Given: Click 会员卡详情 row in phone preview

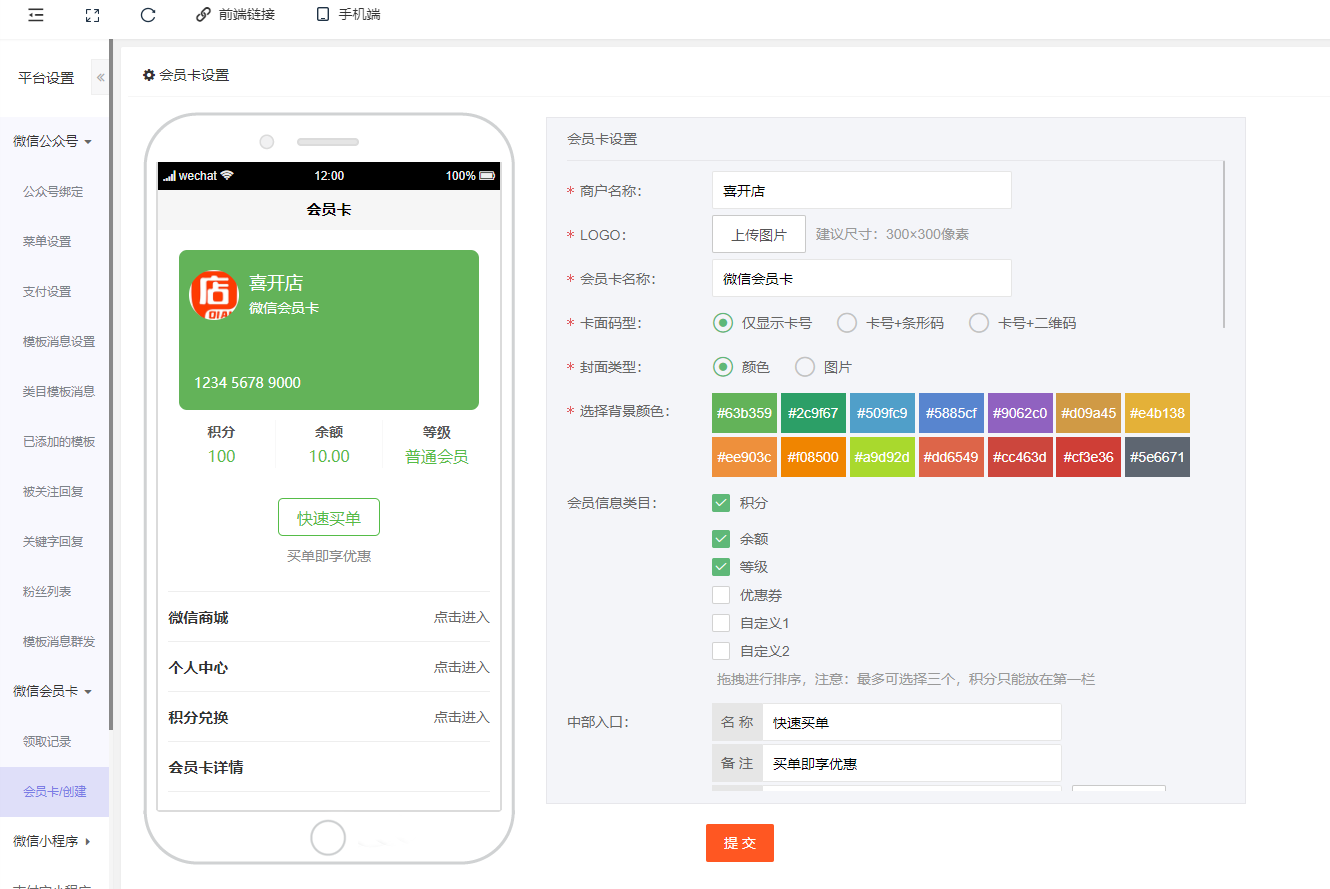Looking at the screenshot, I should pos(329,767).
